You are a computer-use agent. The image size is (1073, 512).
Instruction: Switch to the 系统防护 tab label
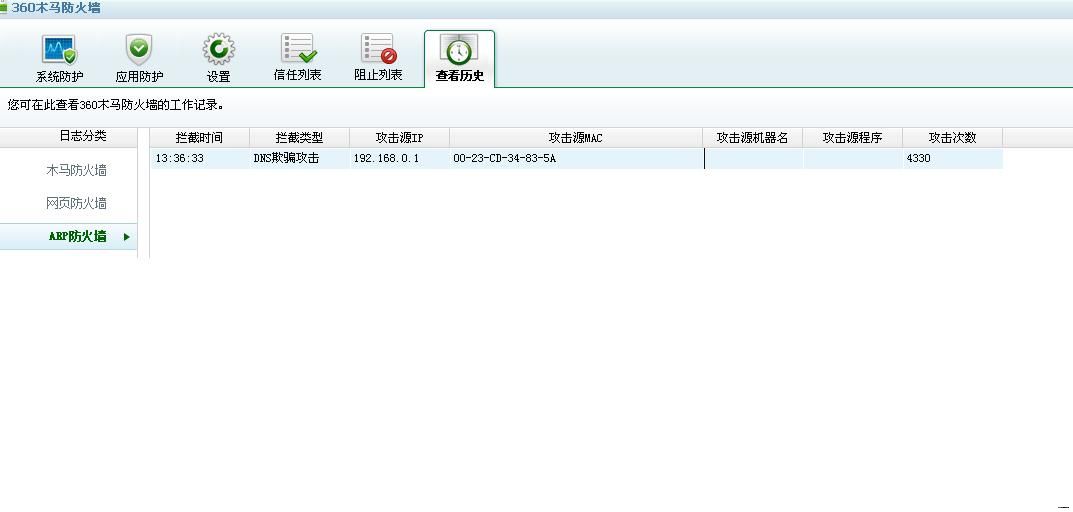60,77
